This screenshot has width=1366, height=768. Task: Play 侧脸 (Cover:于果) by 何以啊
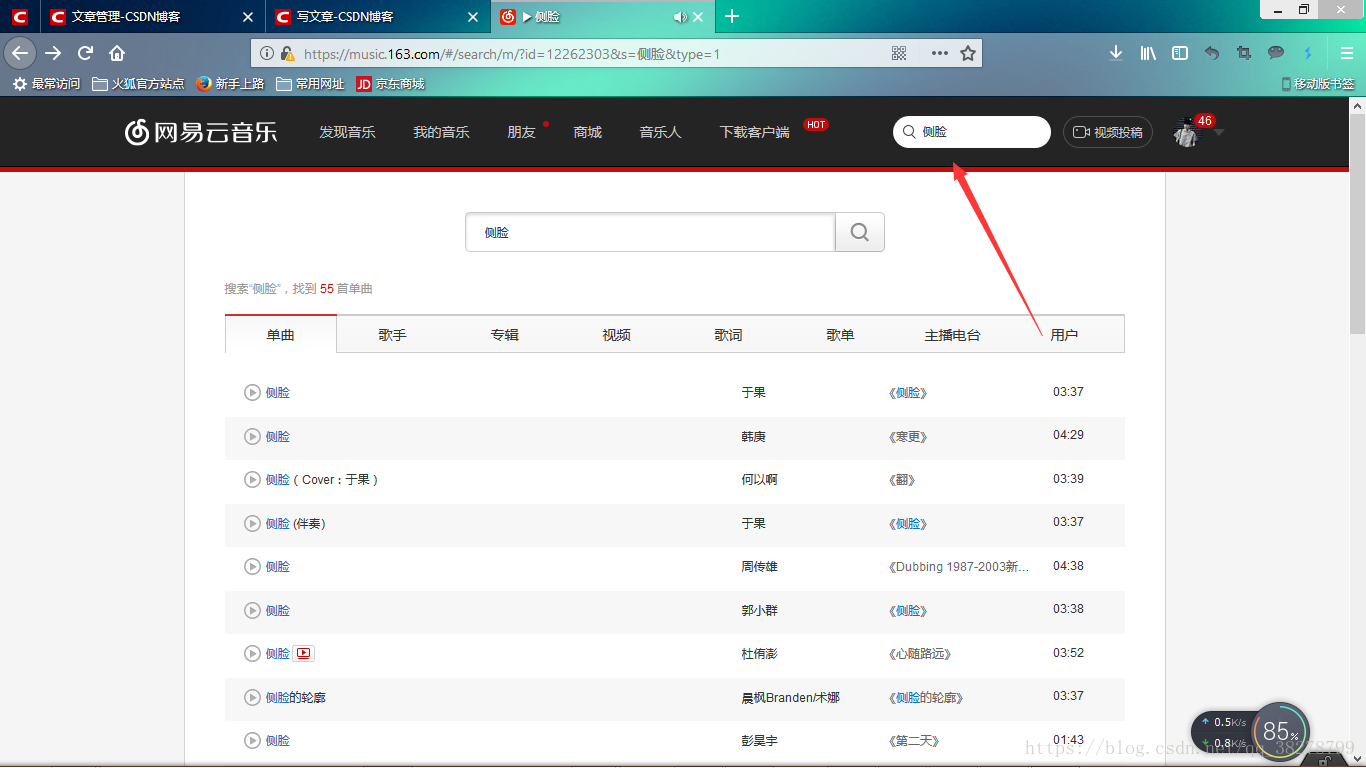point(252,479)
